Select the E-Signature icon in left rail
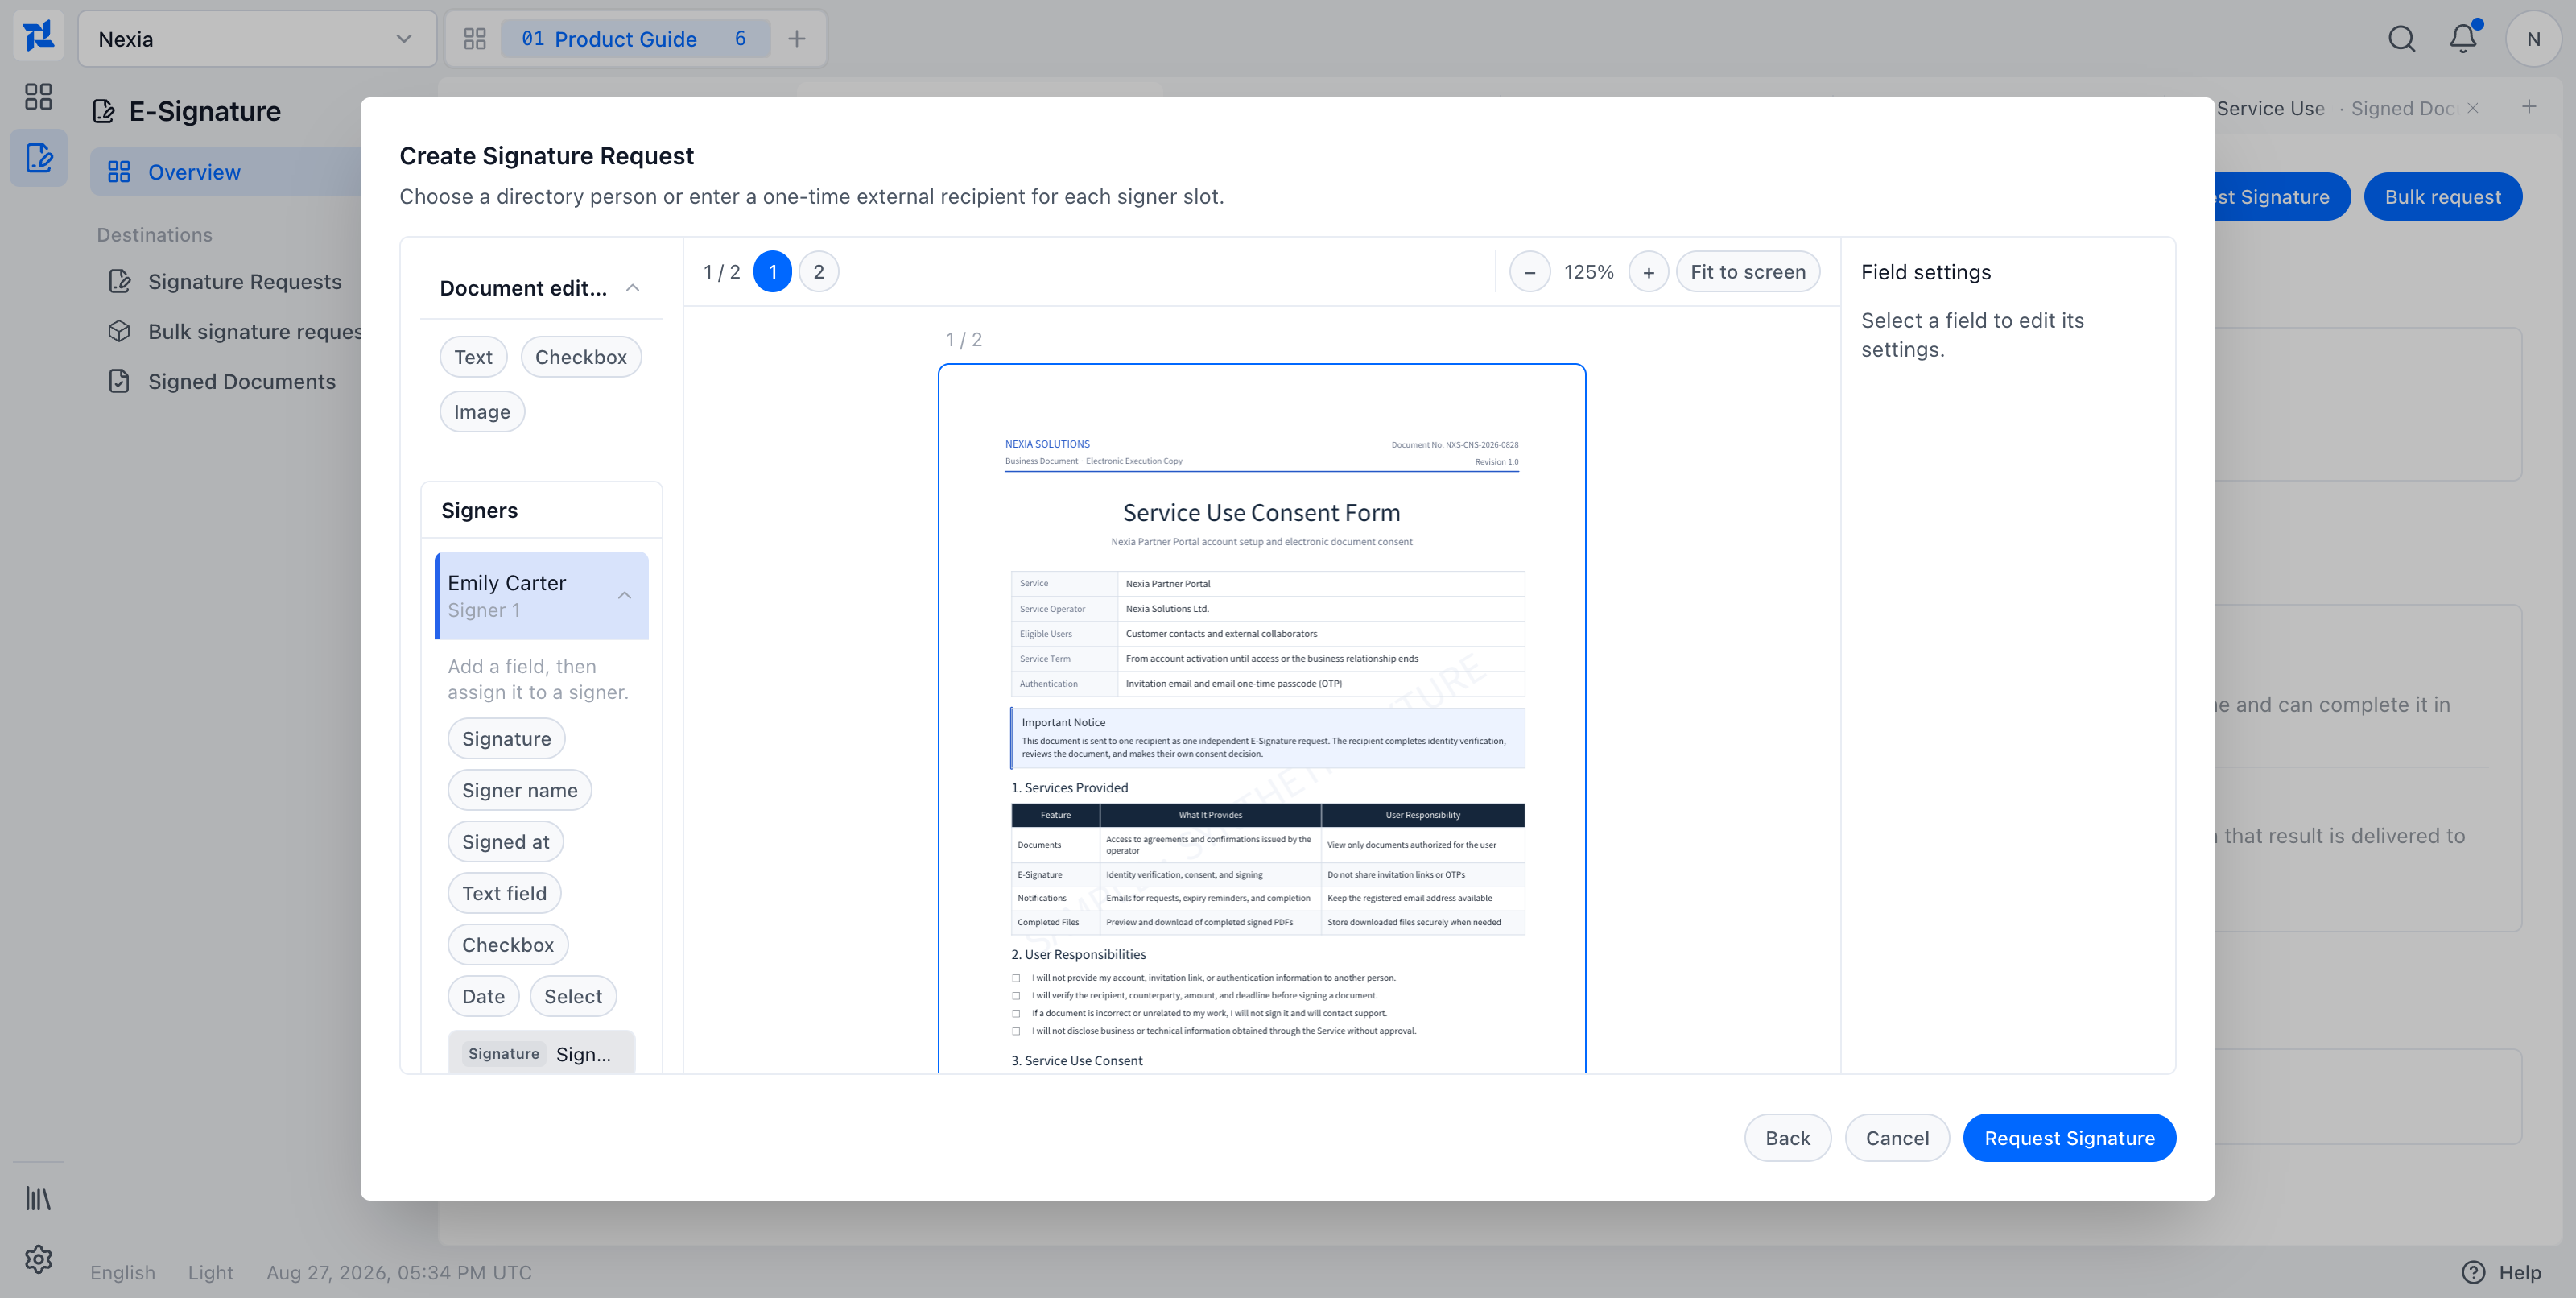This screenshot has width=2576, height=1298. [38, 158]
